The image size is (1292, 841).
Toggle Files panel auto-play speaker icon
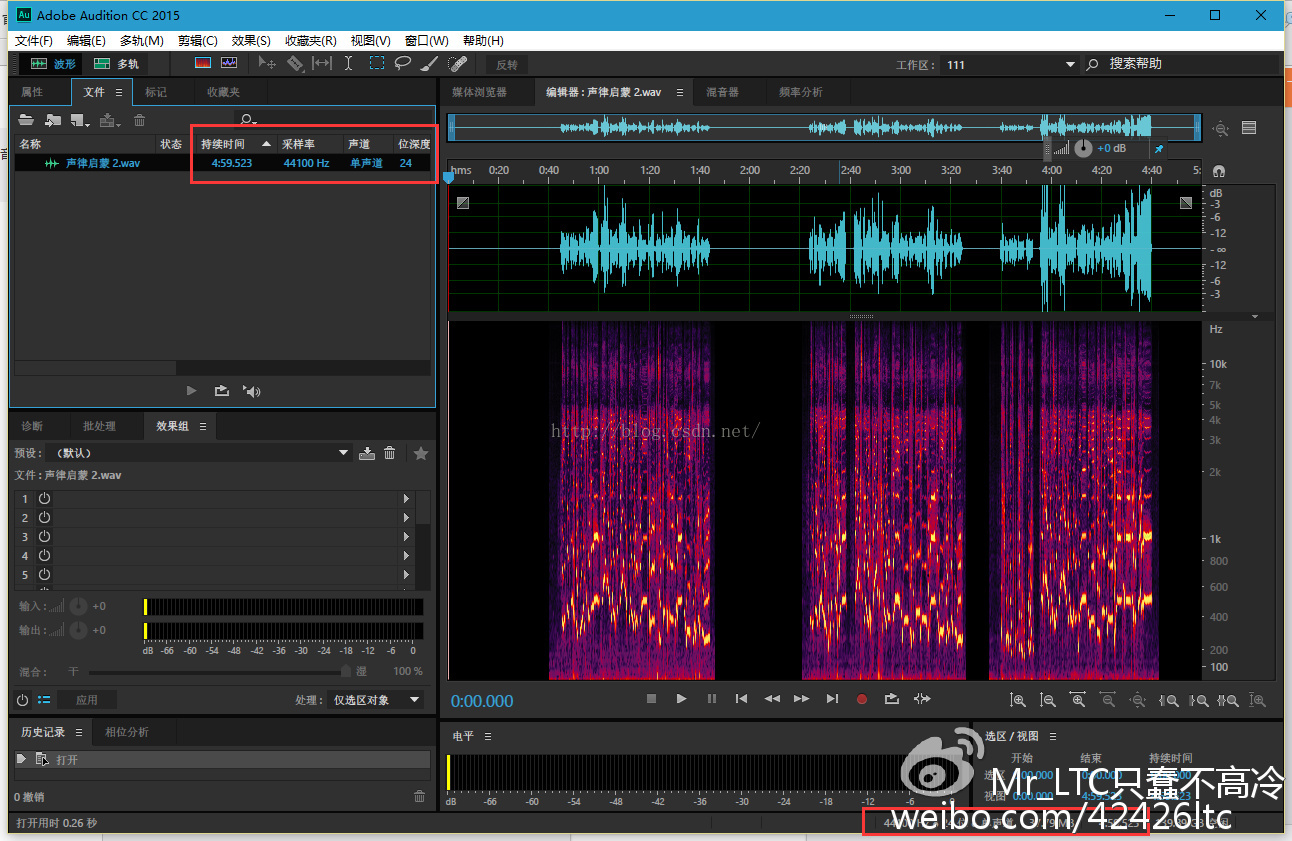pyautogui.click(x=252, y=391)
